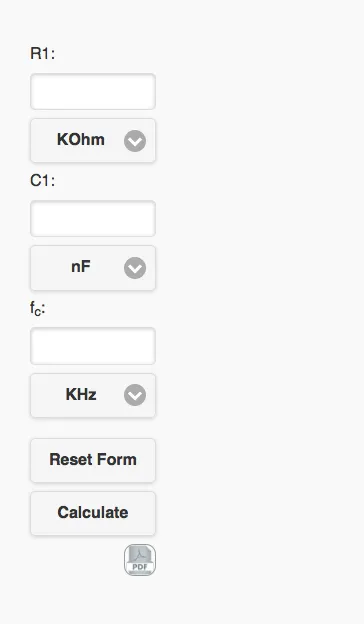Click the Calculate button

click(x=93, y=513)
